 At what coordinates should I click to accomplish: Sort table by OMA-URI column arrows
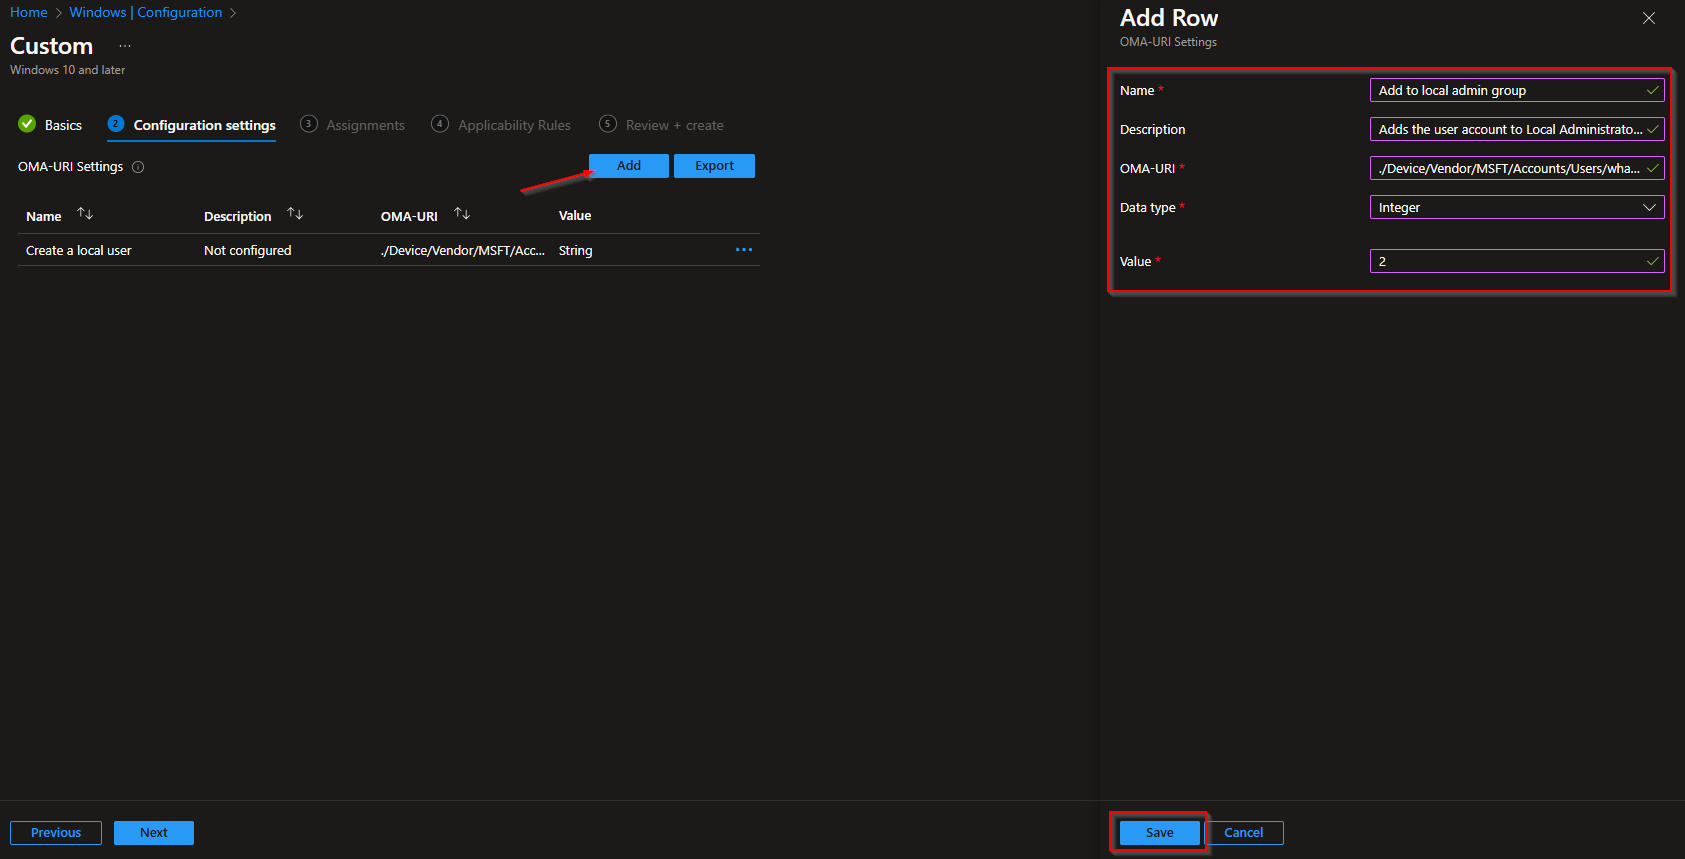462,214
